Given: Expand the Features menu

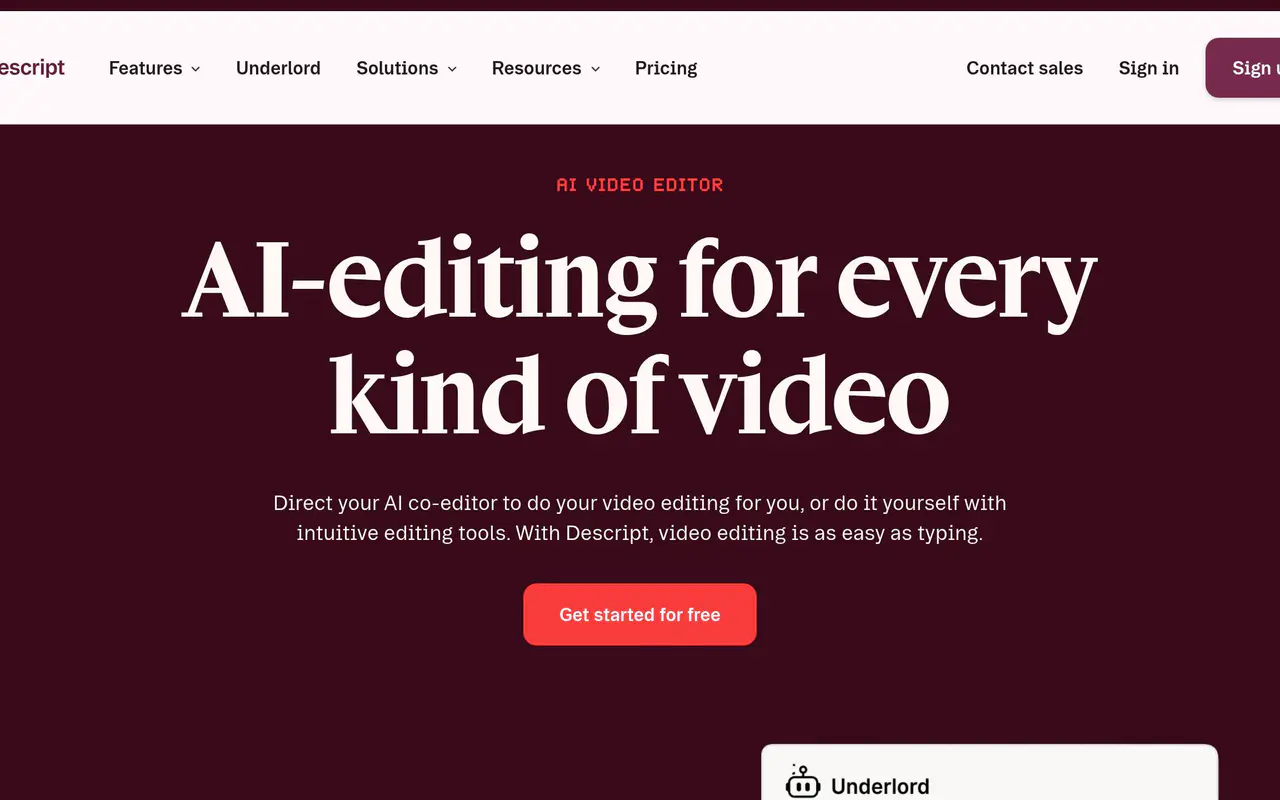Looking at the screenshot, I should 154,68.
